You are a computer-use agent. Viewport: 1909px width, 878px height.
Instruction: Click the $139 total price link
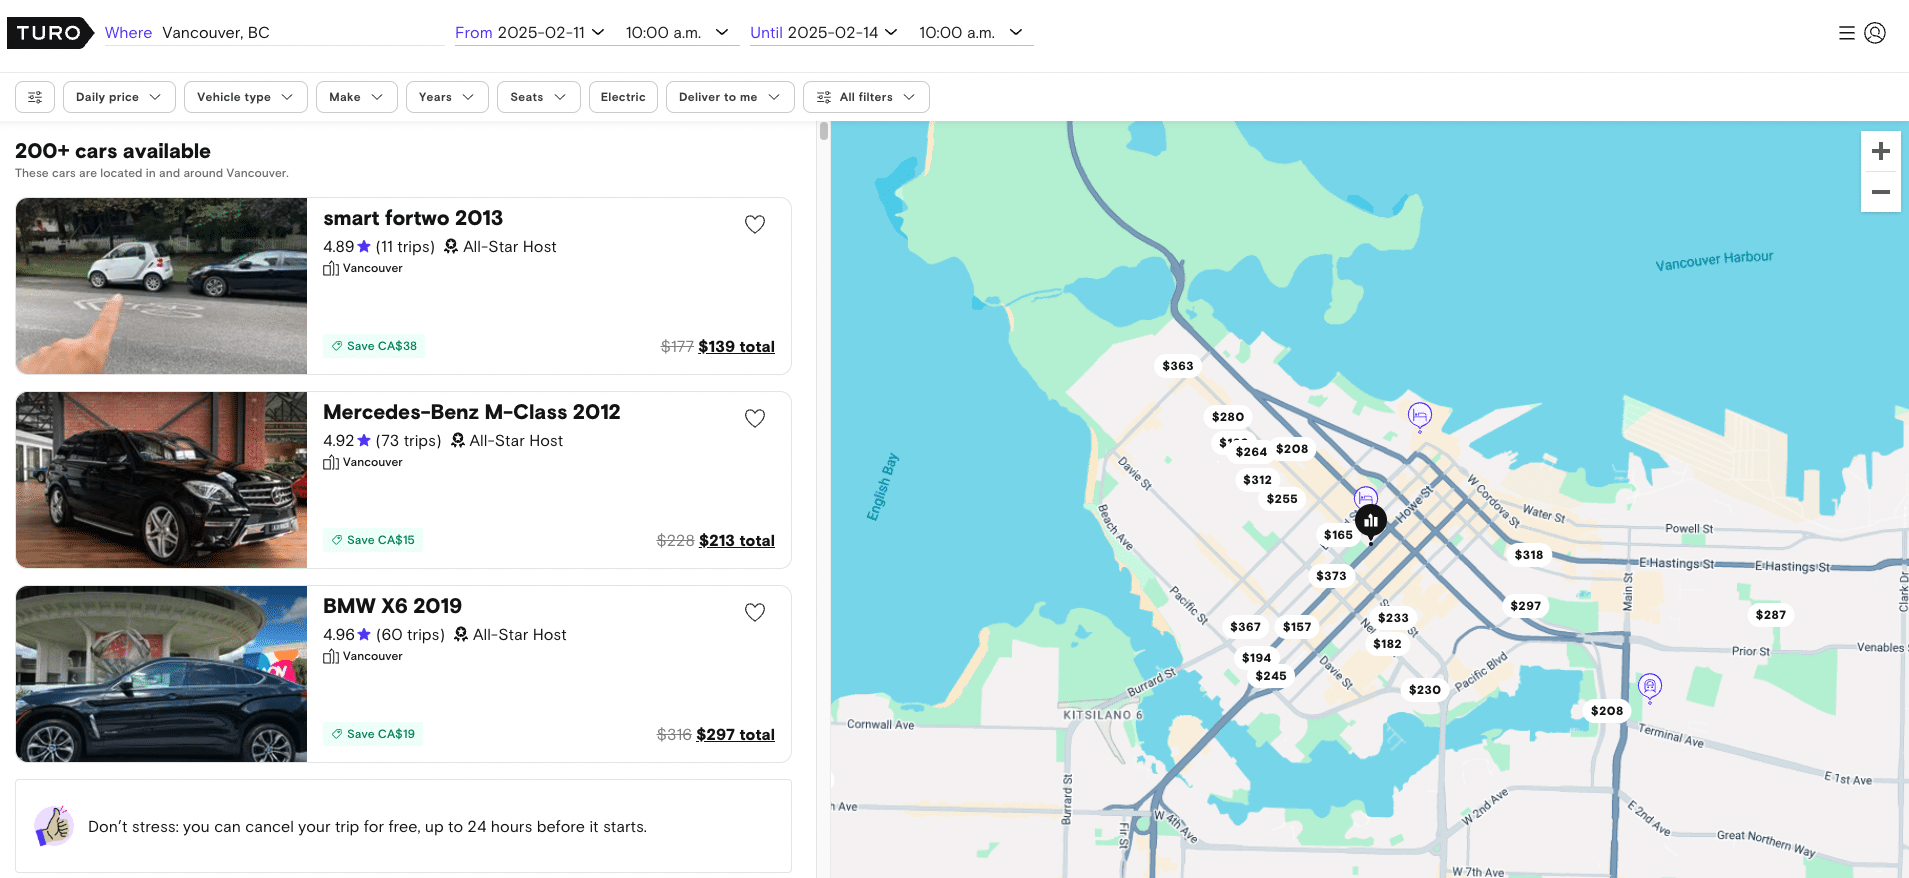(736, 347)
